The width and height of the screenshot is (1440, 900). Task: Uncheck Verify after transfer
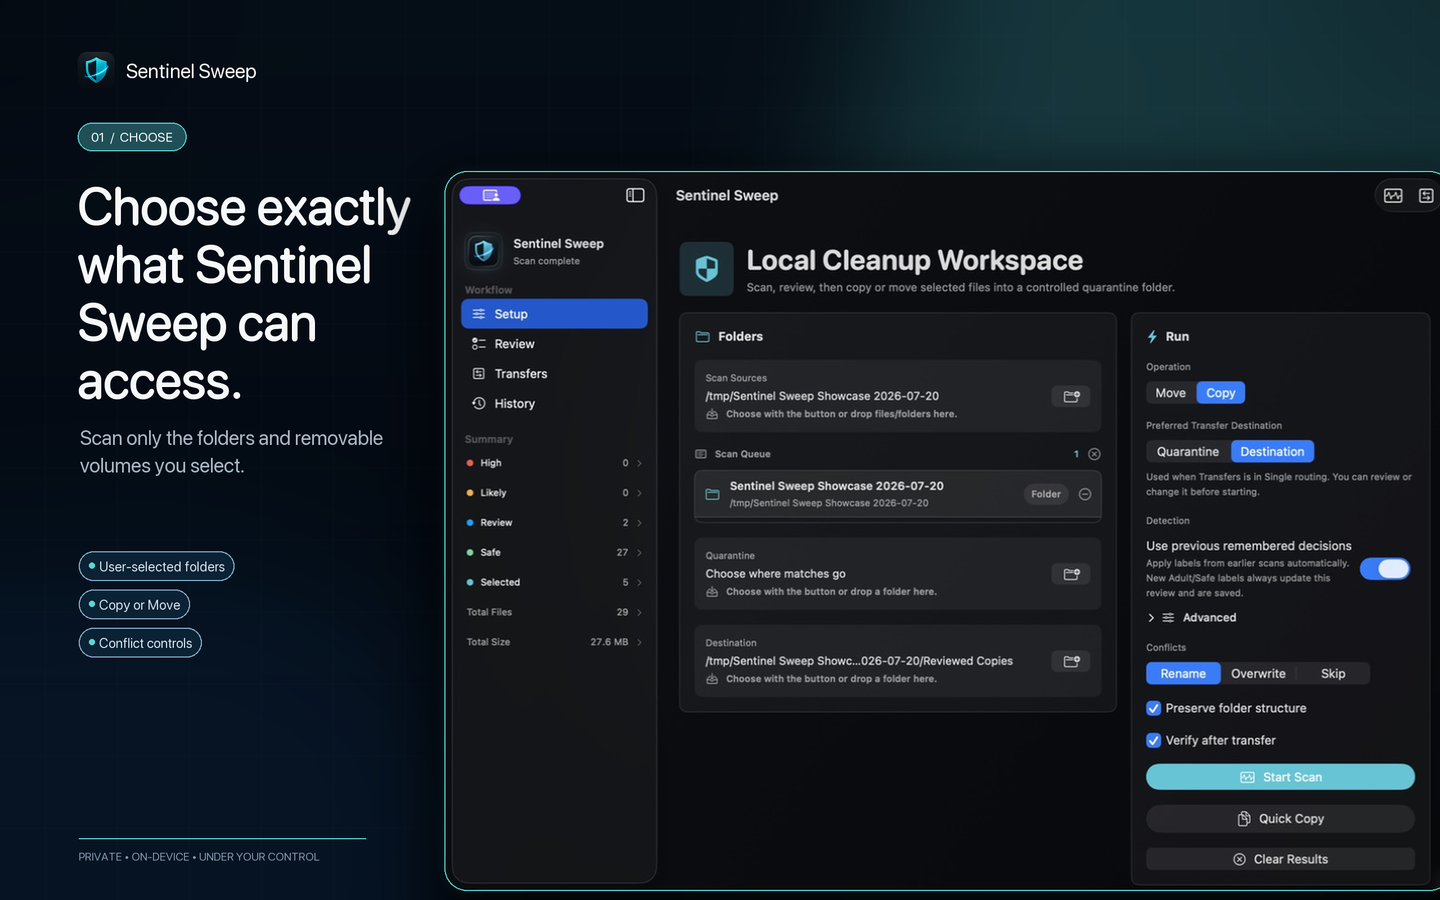[x=1153, y=741]
